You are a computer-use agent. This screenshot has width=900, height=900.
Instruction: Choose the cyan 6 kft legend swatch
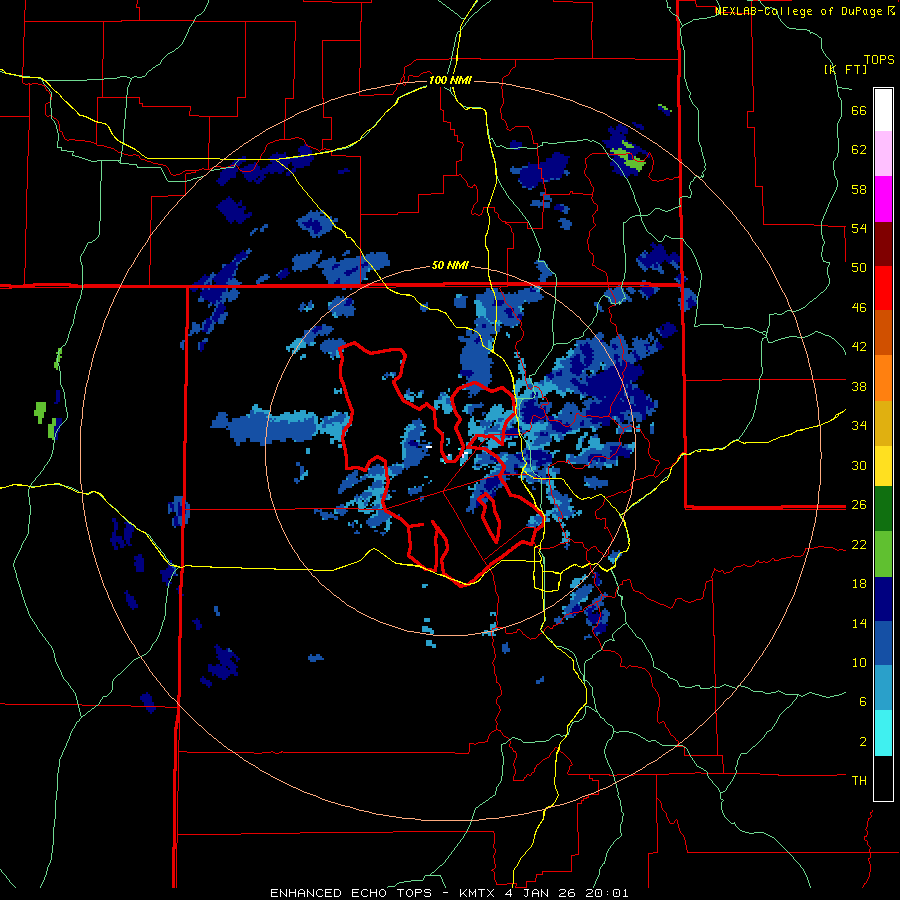pyautogui.click(x=883, y=733)
